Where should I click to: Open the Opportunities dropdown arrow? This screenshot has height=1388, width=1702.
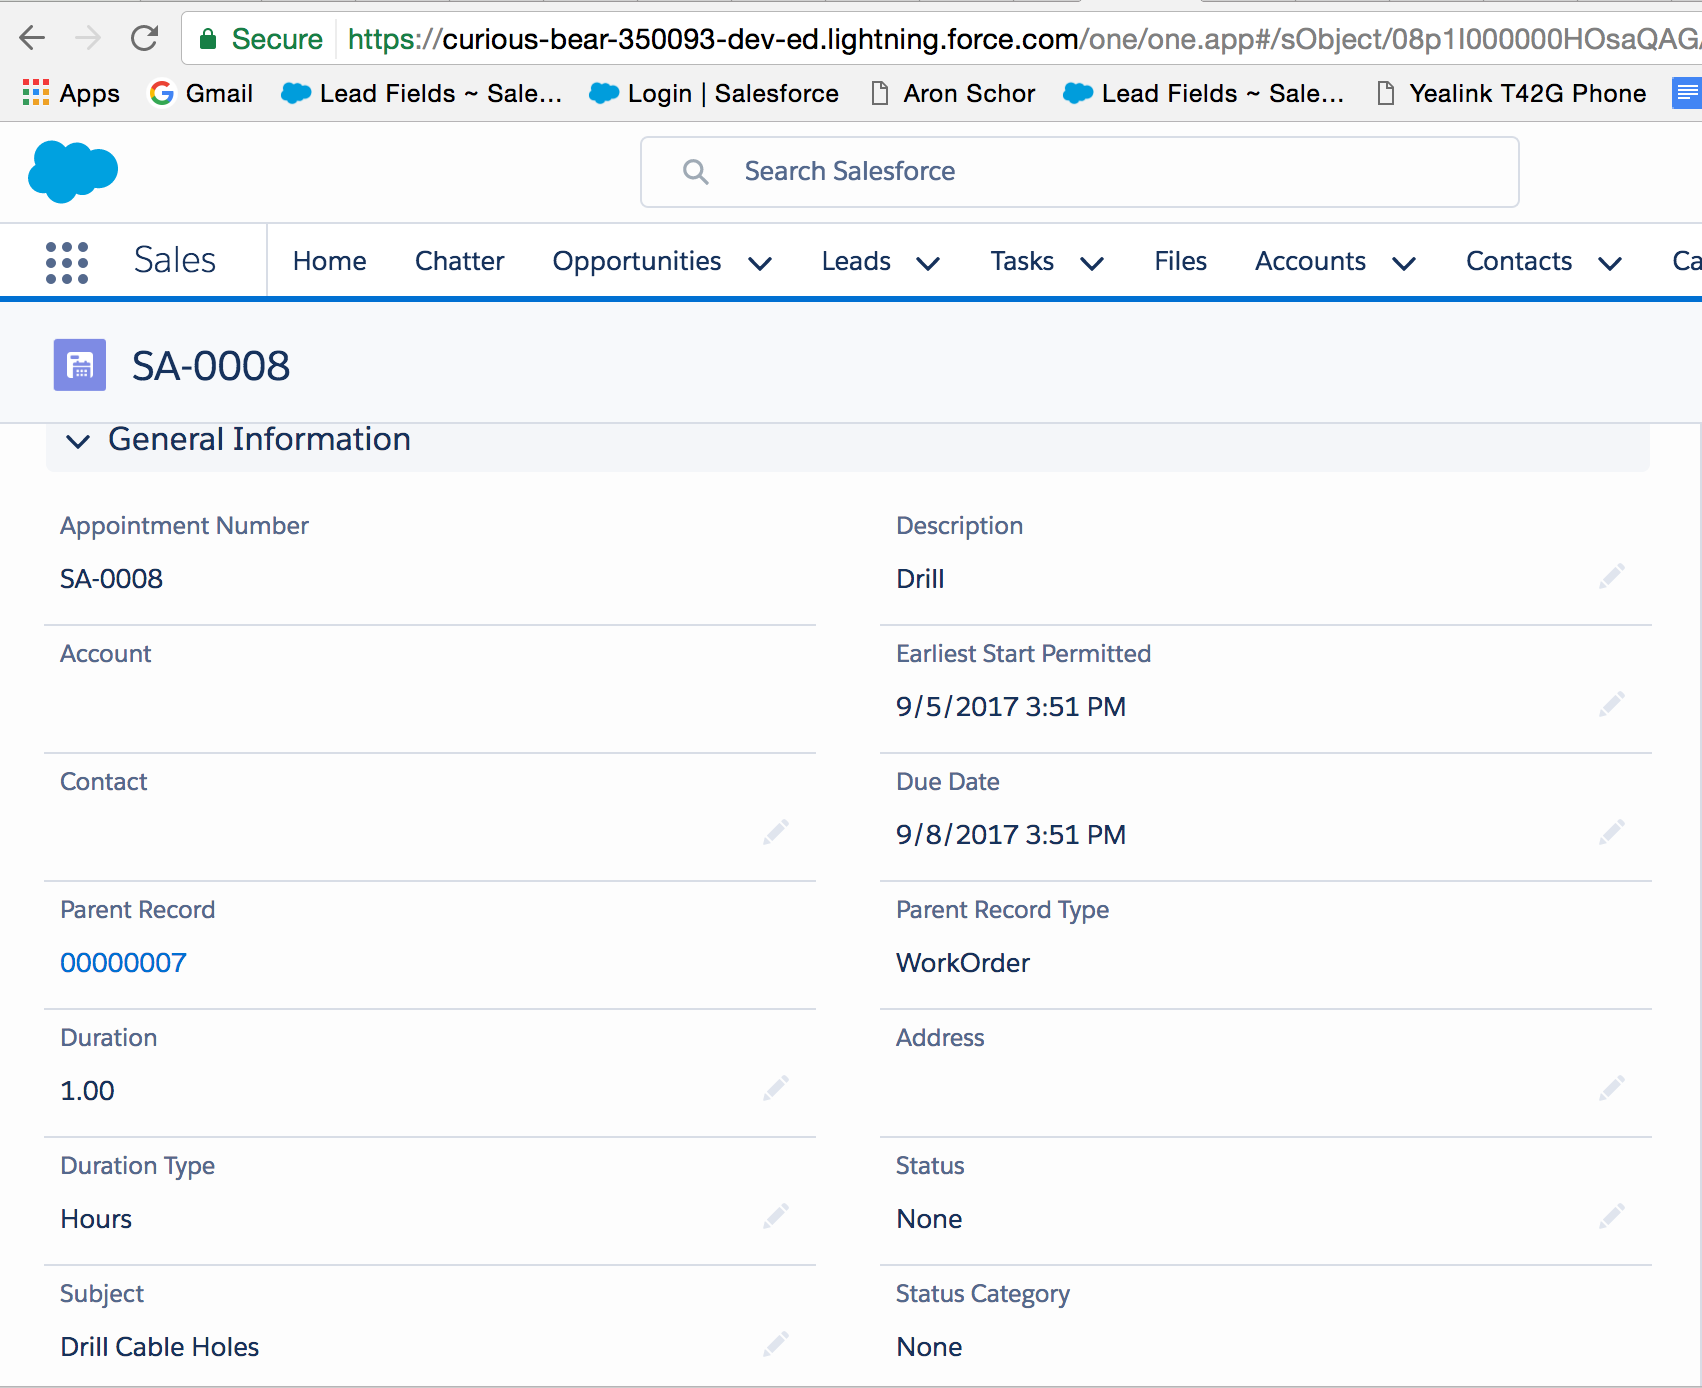click(760, 263)
